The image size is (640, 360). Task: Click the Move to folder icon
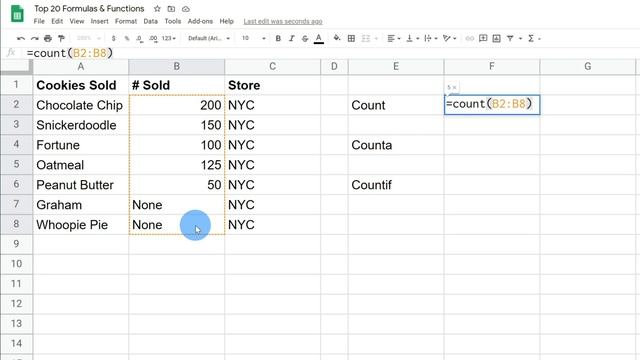pyautogui.click(x=171, y=9)
